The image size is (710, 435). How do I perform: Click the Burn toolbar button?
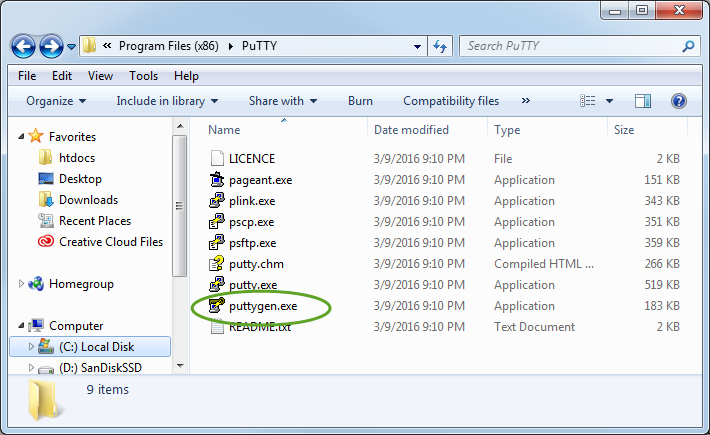point(360,100)
